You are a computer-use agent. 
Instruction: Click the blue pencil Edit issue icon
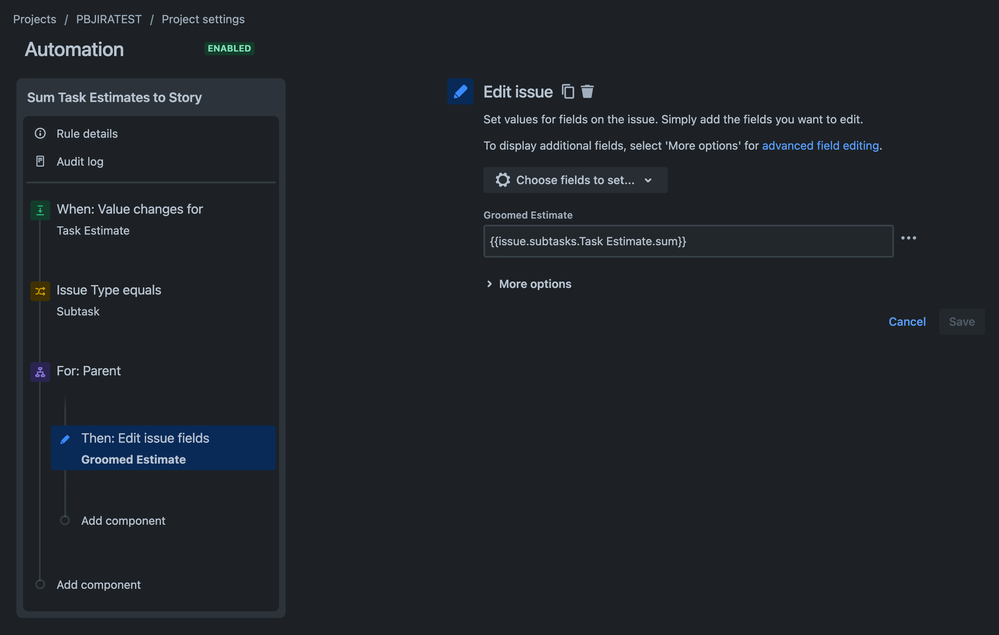click(x=460, y=92)
